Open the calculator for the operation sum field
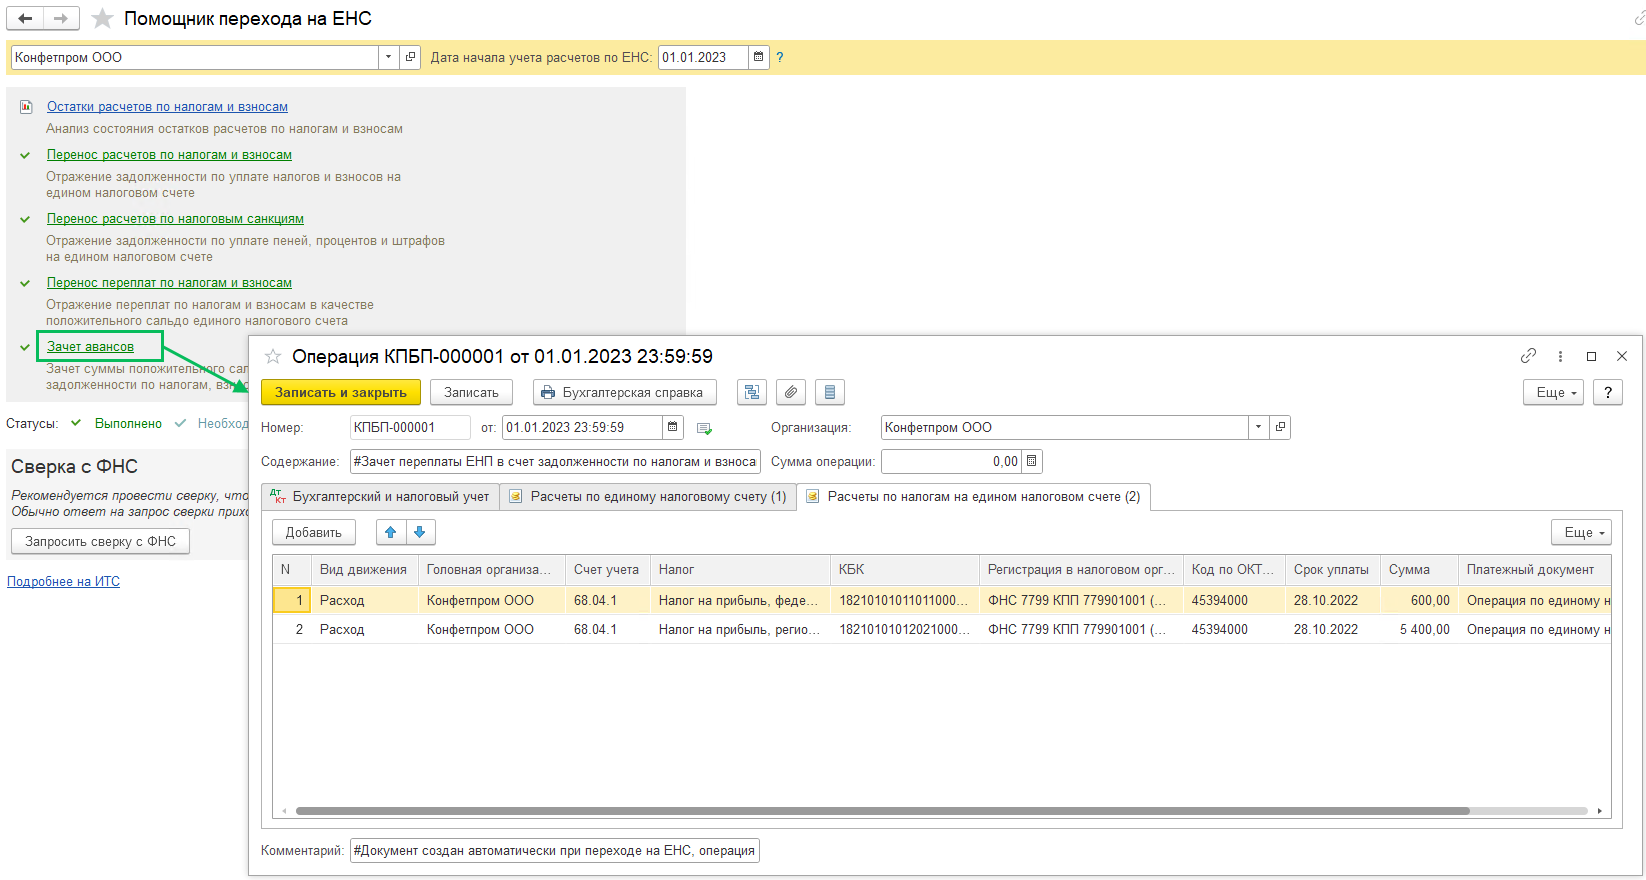Image resolution: width=1646 pixels, height=880 pixels. point(1032,461)
